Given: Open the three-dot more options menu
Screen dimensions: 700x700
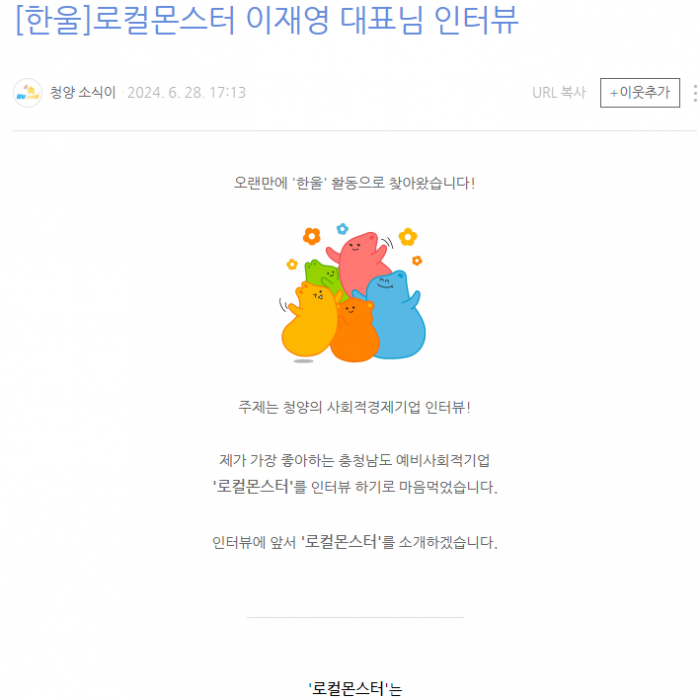Looking at the screenshot, I should click(x=695, y=93).
